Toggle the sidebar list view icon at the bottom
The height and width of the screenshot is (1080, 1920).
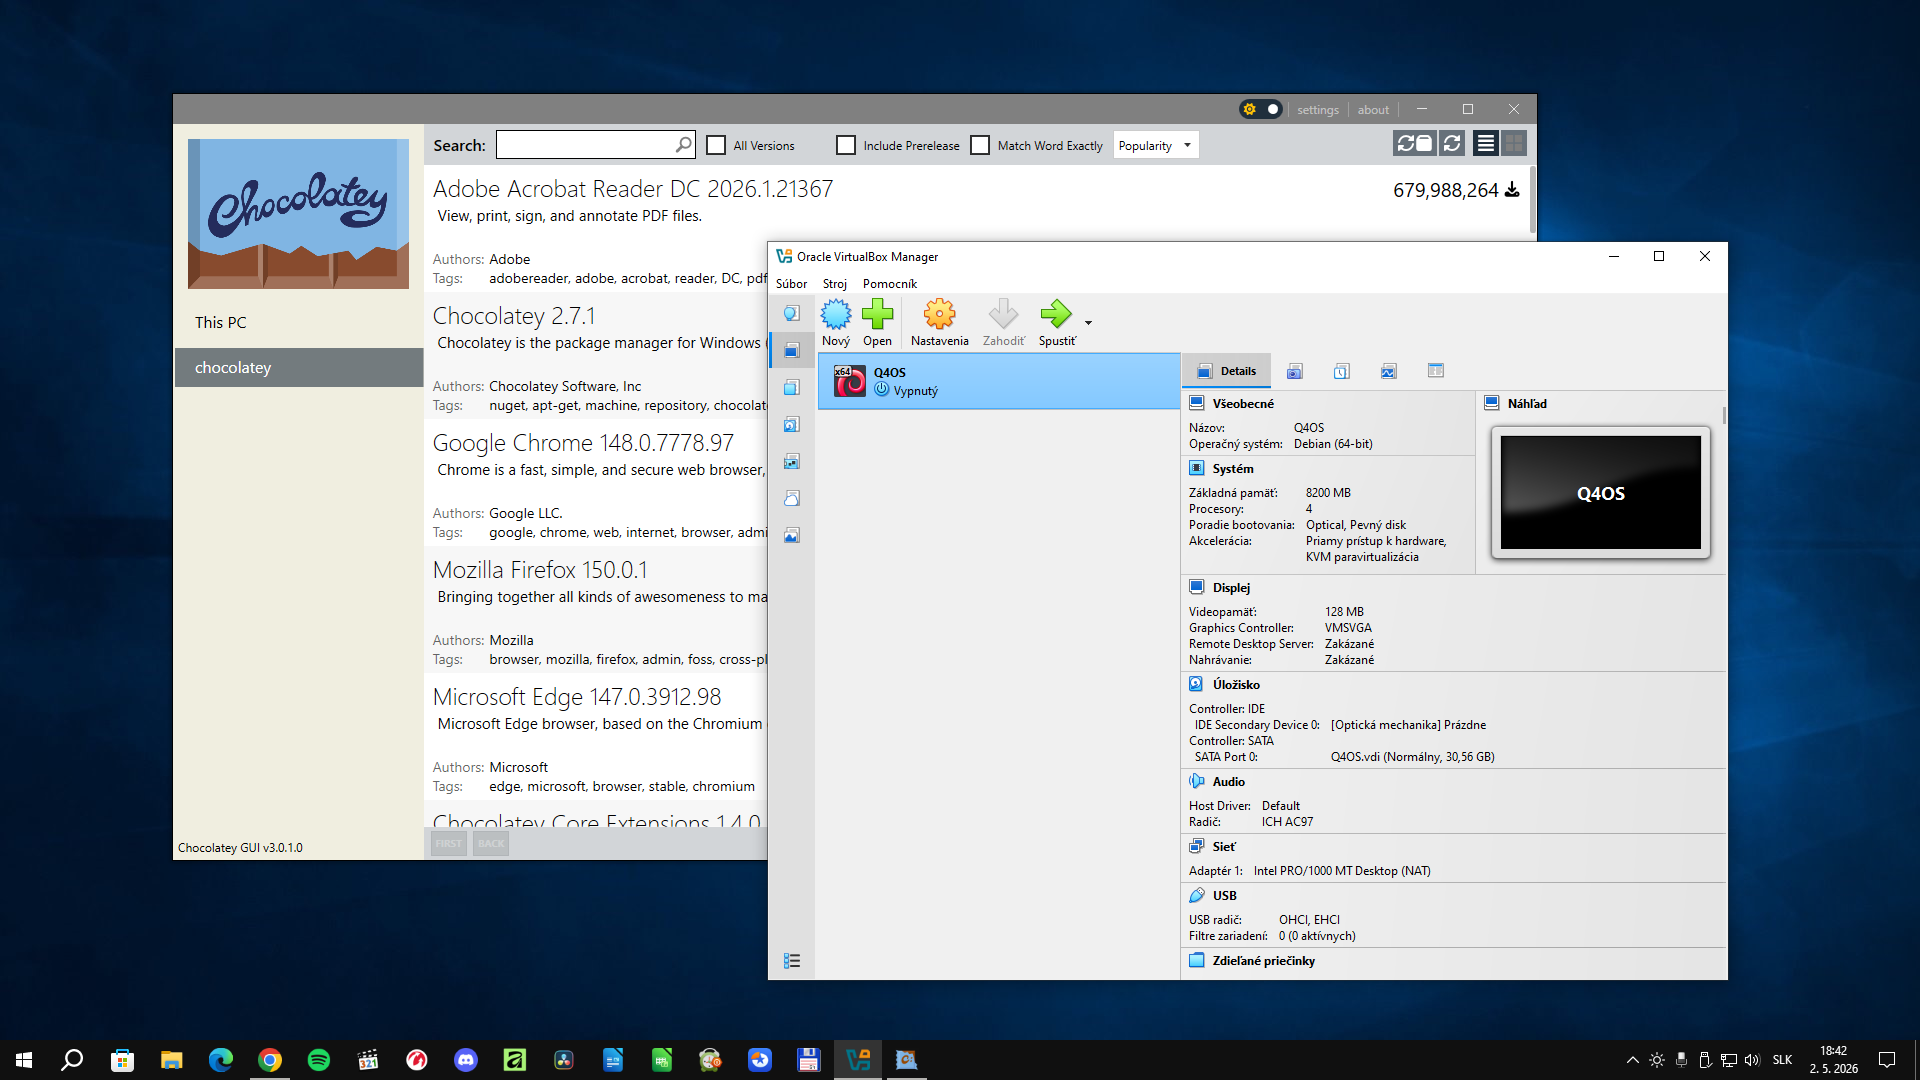pyautogui.click(x=792, y=961)
